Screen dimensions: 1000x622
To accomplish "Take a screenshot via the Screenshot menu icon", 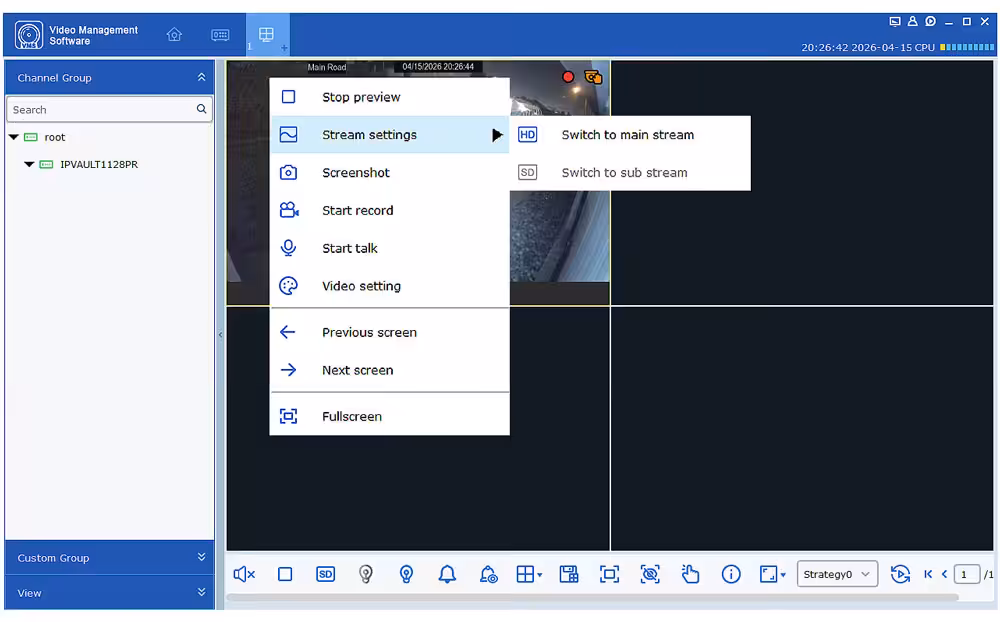I will pyautogui.click(x=288, y=172).
